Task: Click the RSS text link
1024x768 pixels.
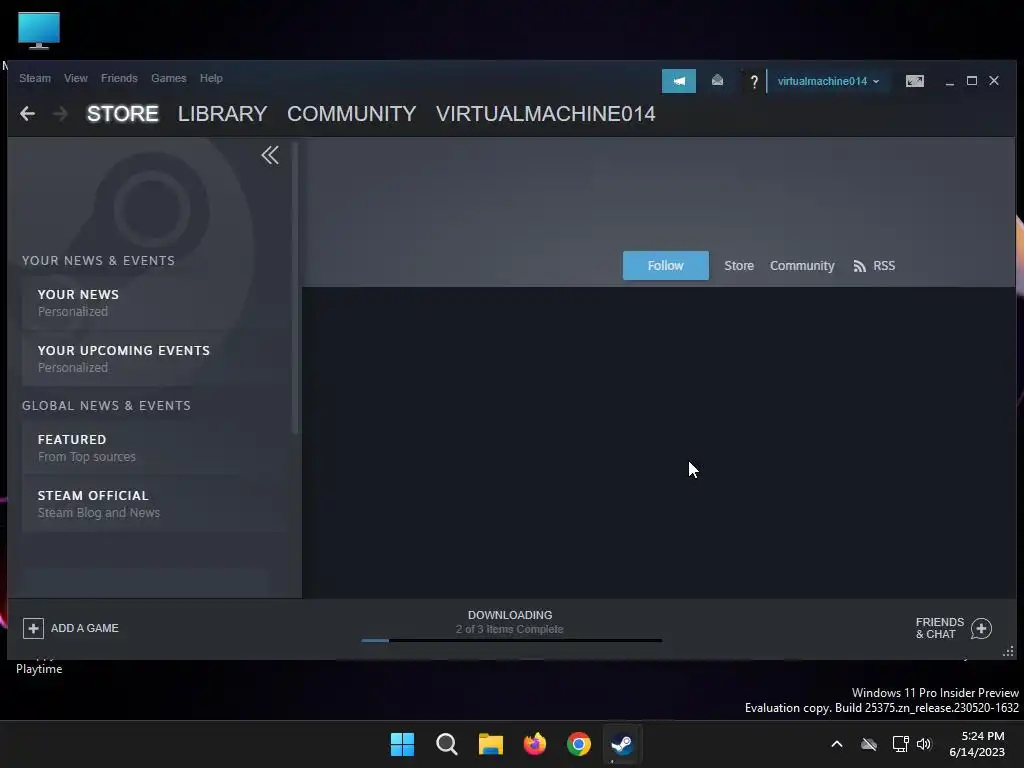Action: (884, 266)
